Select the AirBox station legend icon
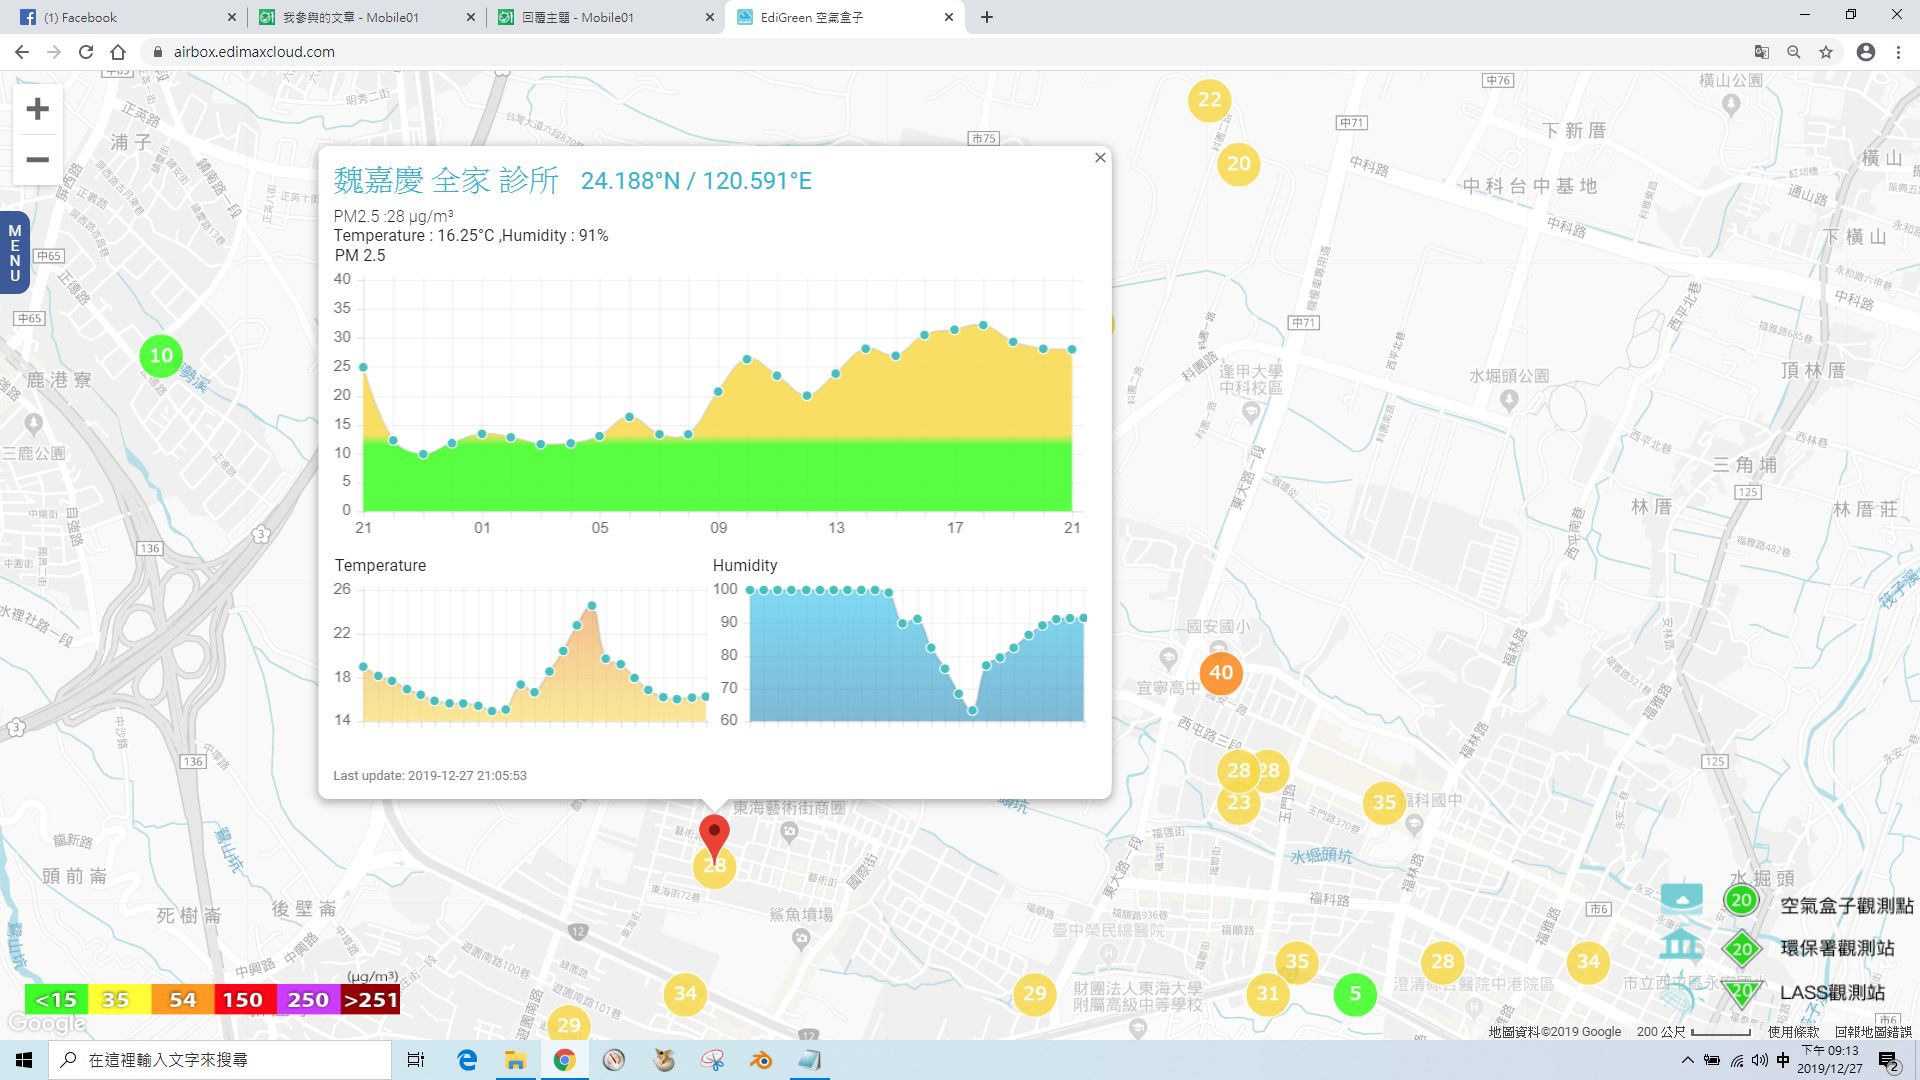The width and height of the screenshot is (1920, 1080). point(1741,900)
